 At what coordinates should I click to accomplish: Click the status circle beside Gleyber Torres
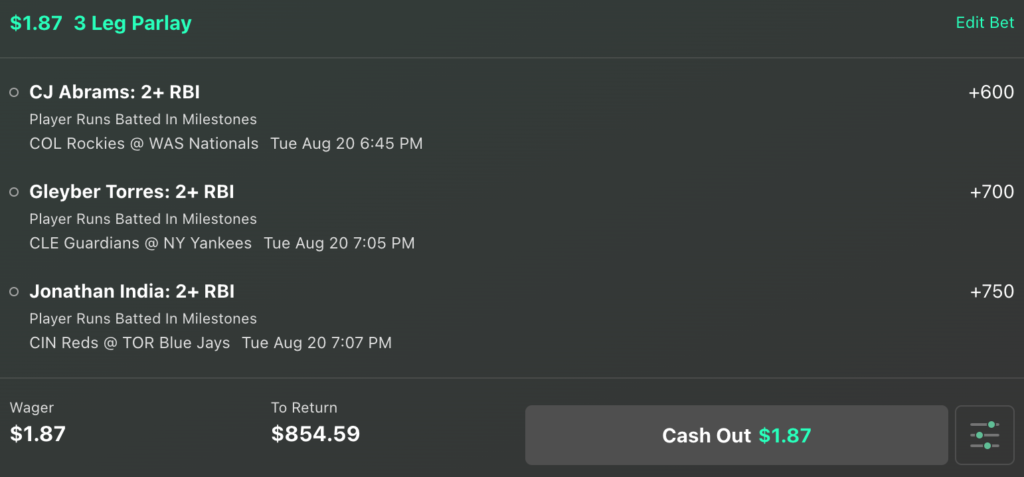14,192
